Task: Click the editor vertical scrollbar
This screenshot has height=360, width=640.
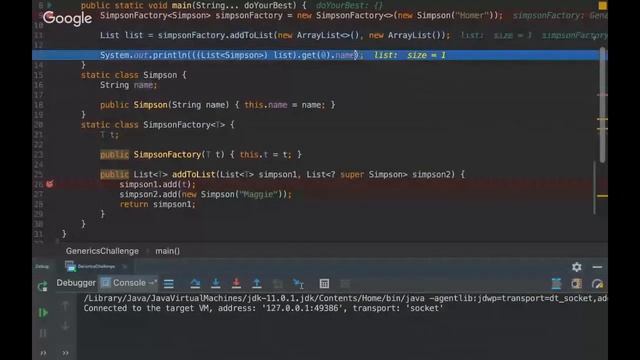Action: 602,106
